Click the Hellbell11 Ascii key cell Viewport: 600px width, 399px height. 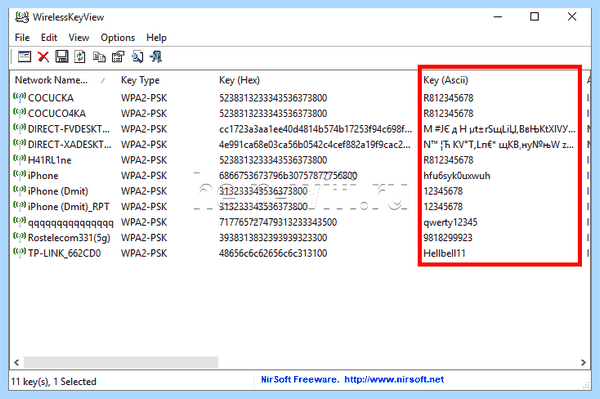pos(444,253)
